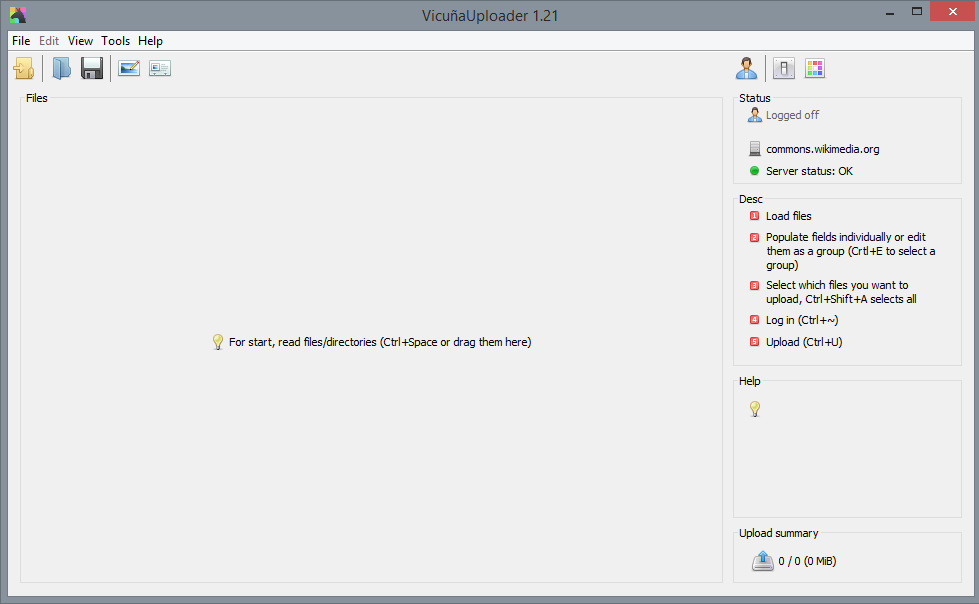Click the lightbulb icon in Files area
Screen dimensions: 979x604
click(218, 342)
